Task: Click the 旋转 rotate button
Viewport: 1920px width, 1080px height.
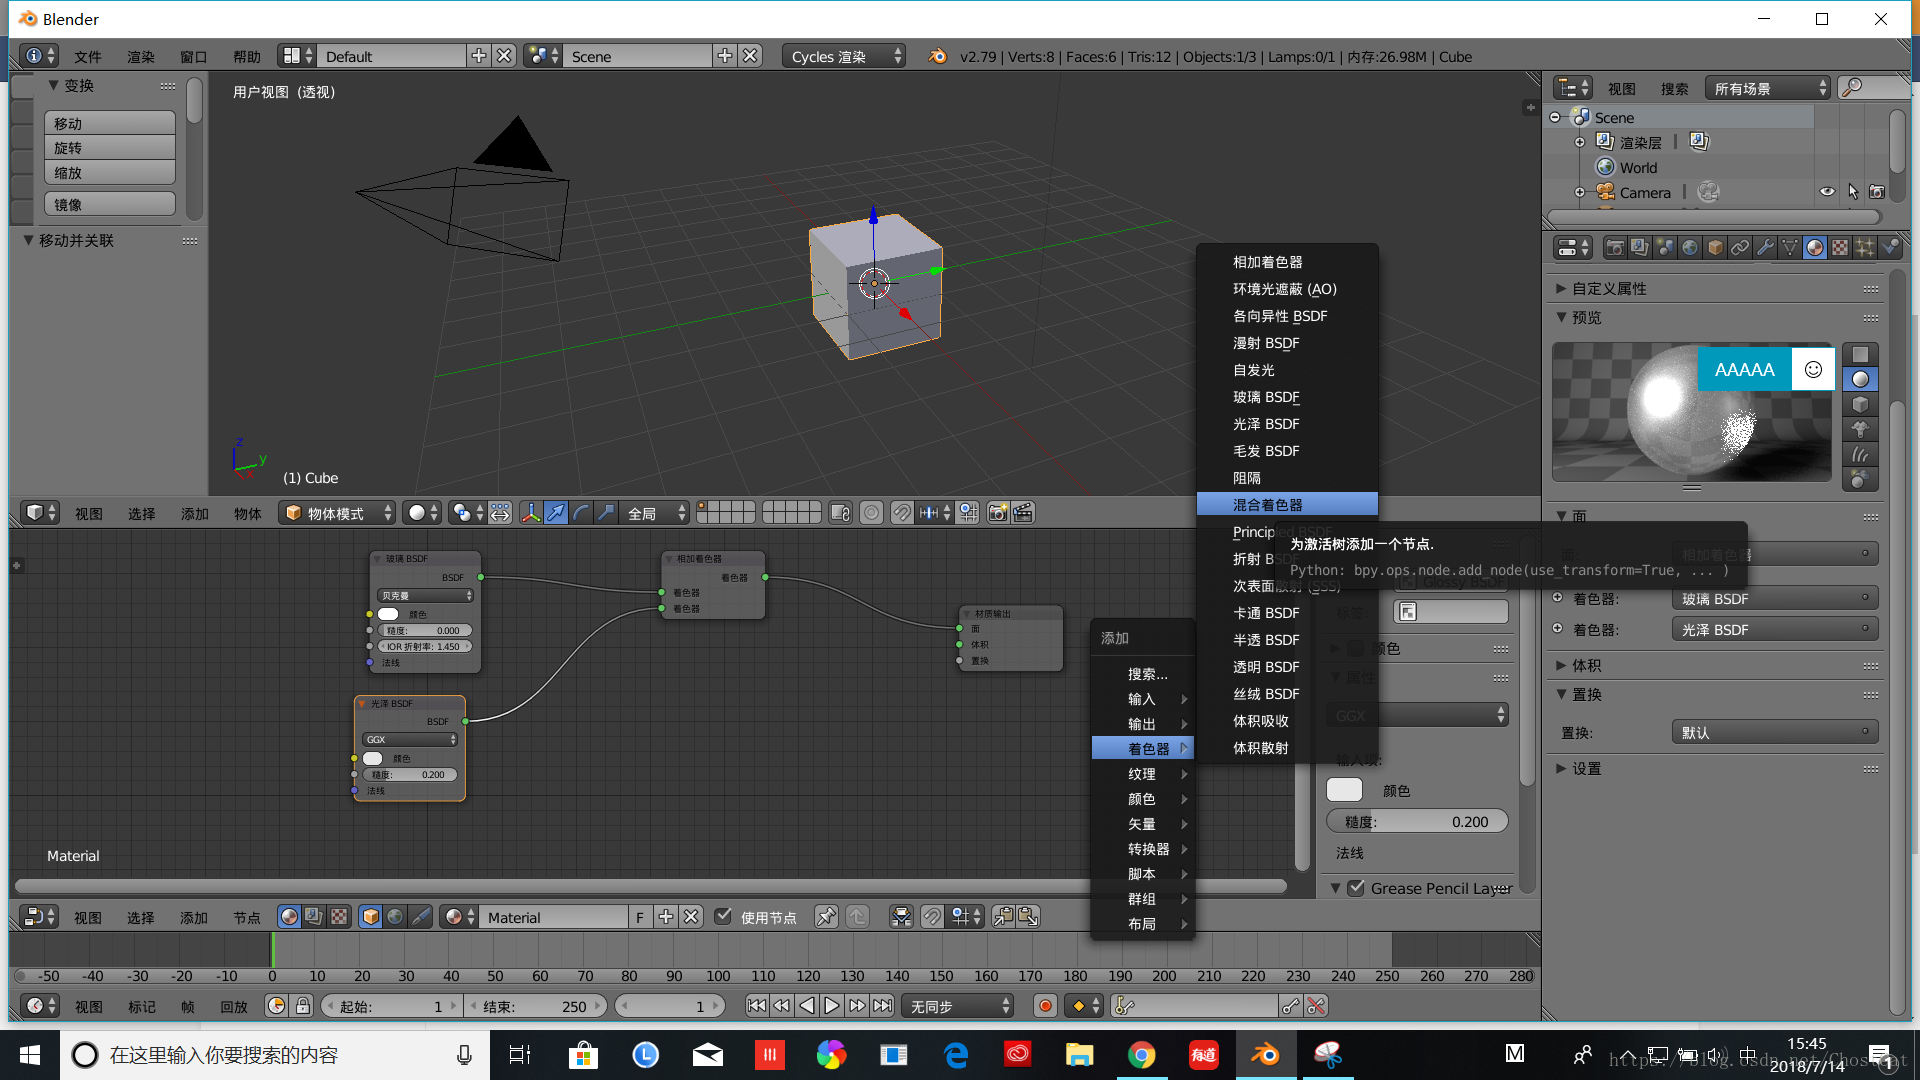Action: click(x=110, y=147)
